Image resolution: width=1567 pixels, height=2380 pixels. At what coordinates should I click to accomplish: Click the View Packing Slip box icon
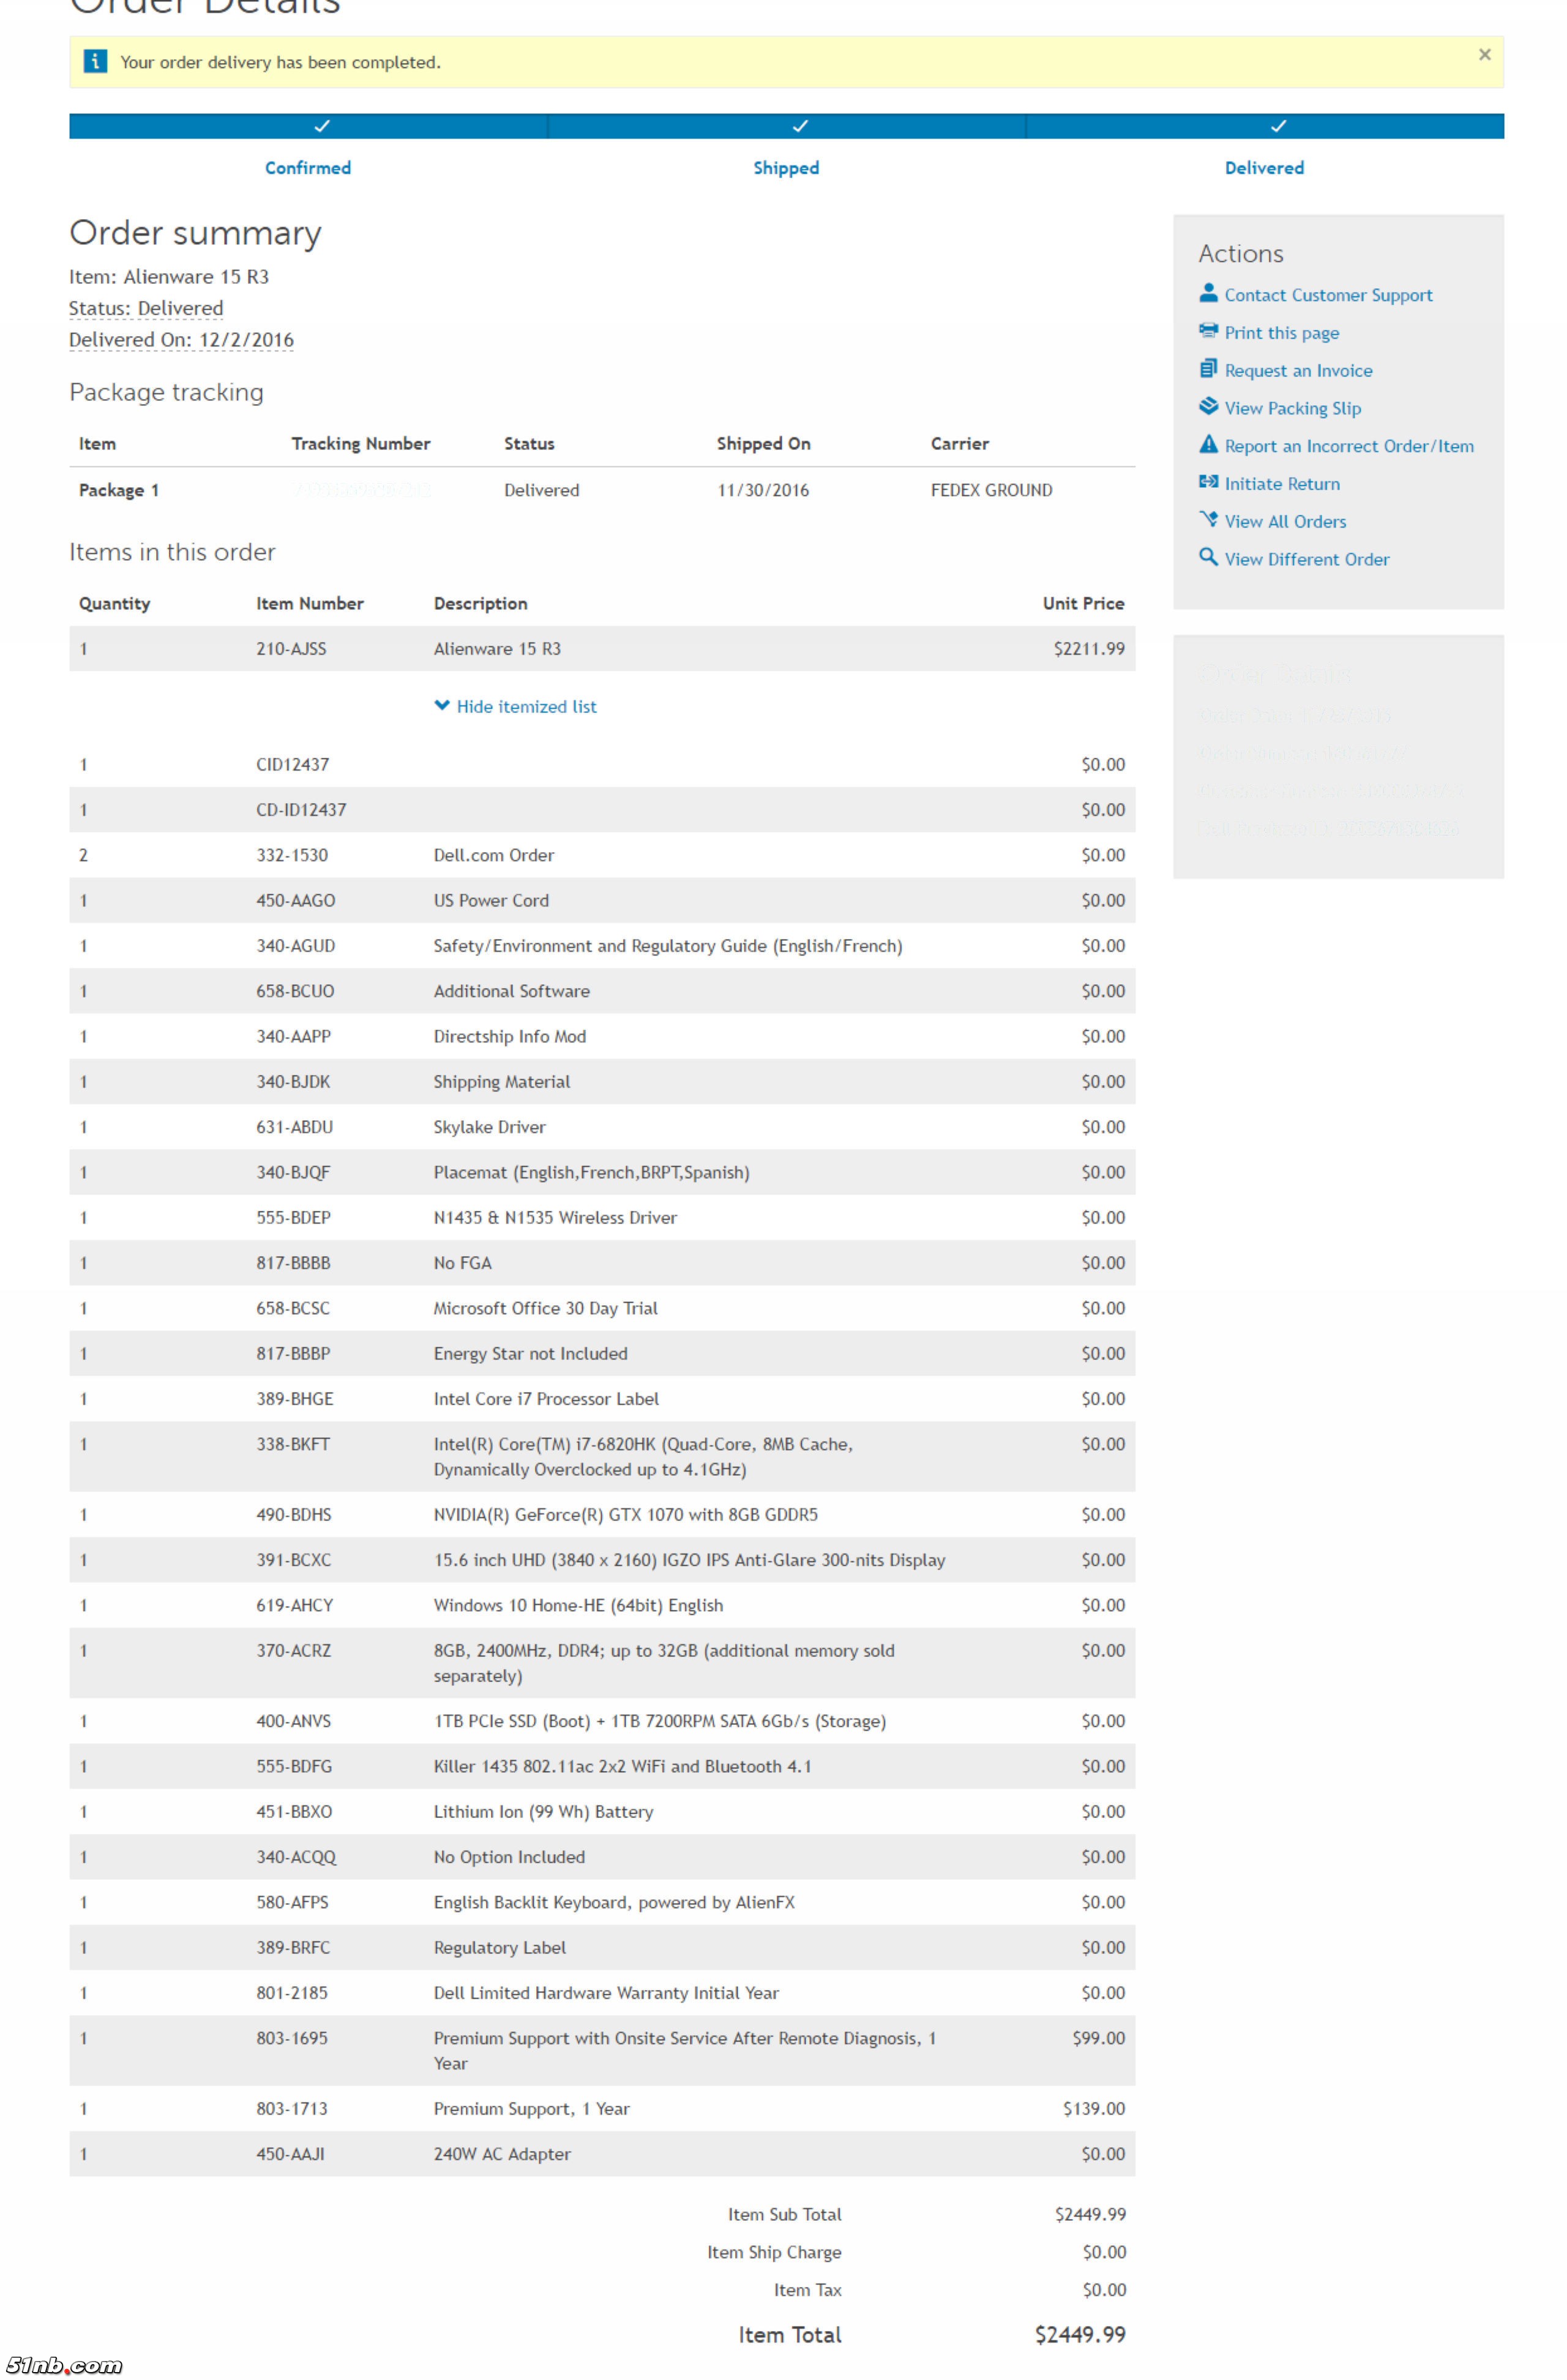pos(1208,406)
